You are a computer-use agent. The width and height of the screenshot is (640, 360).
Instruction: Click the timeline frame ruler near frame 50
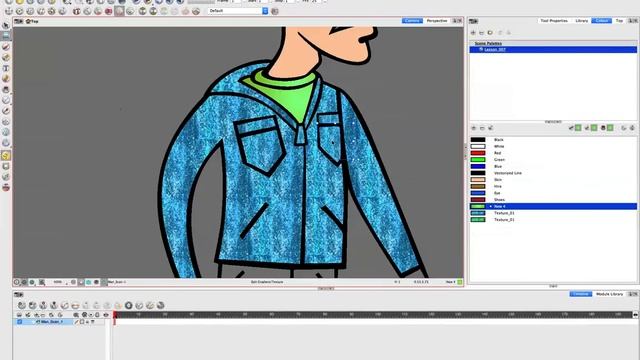coord(244,315)
